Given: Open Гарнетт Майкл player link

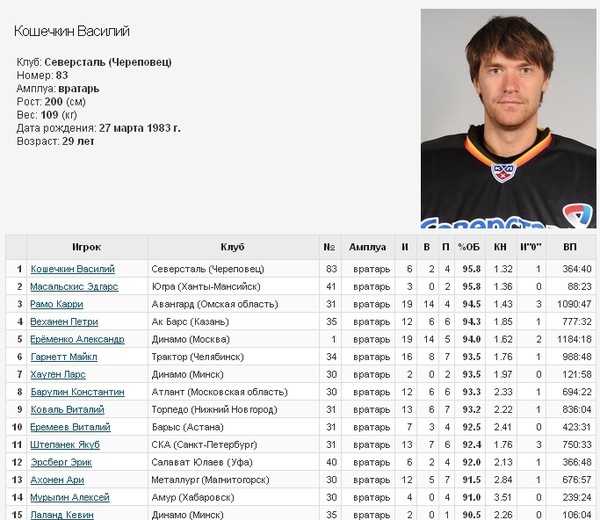Looking at the screenshot, I should pos(64,357).
